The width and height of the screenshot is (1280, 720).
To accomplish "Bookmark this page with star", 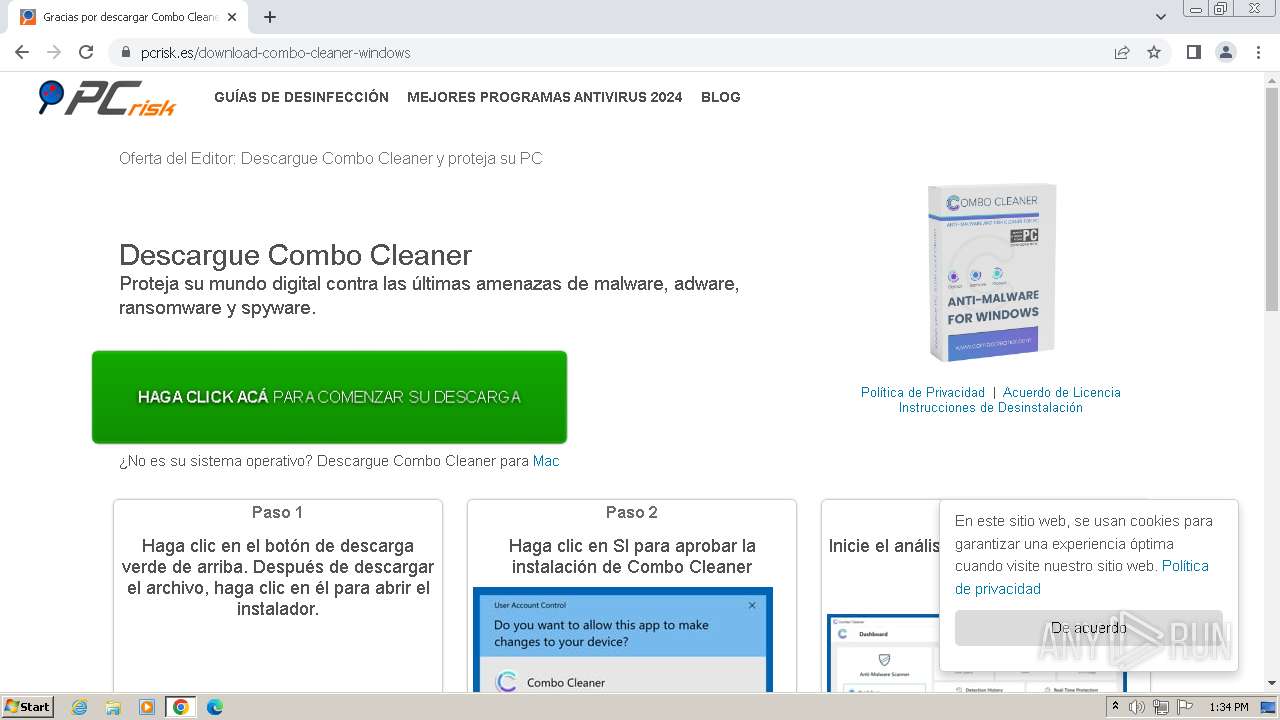I will (x=1154, y=53).
